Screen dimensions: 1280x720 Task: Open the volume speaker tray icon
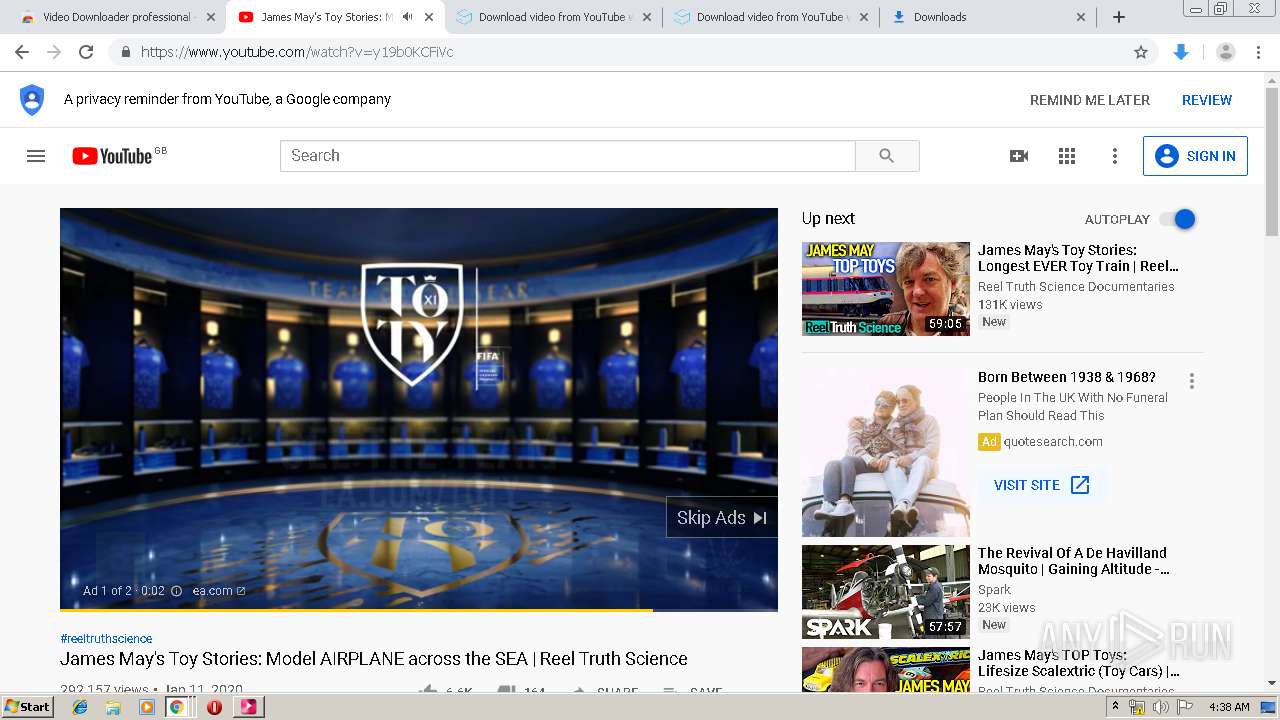point(1161,707)
